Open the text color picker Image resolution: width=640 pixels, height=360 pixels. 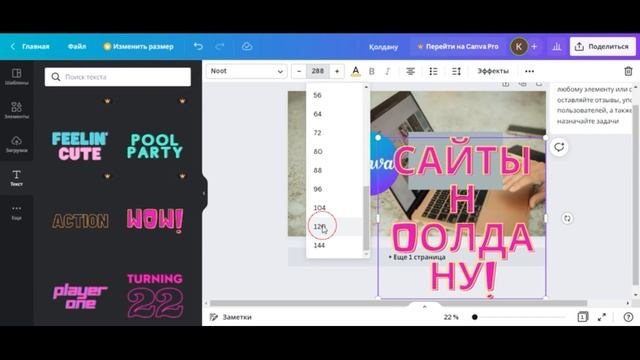tap(356, 71)
